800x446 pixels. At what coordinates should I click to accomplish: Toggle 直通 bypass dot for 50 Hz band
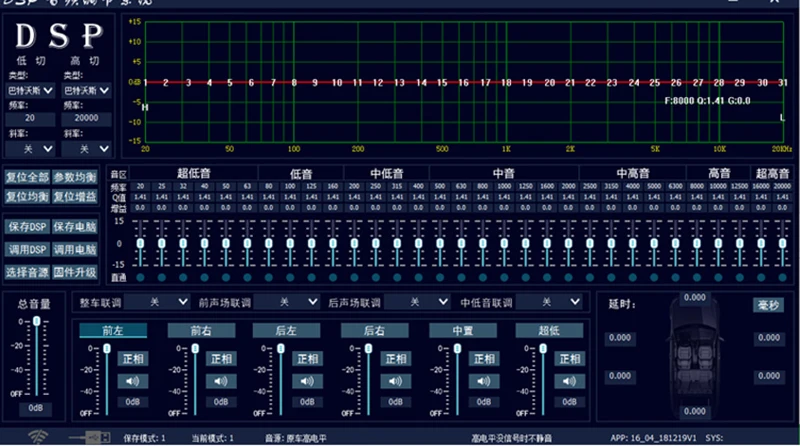pyautogui.click(x=226, y=278)
